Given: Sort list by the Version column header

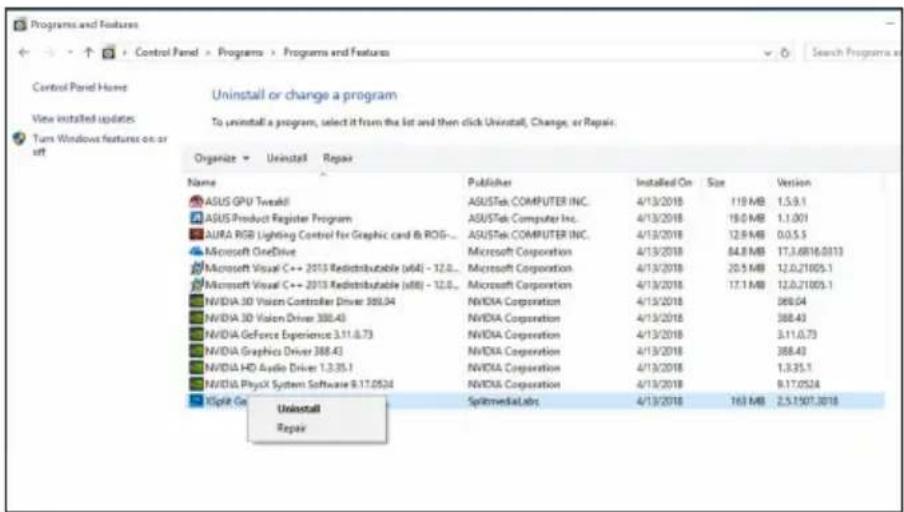Looking at the screenshot, I should 794,182.
